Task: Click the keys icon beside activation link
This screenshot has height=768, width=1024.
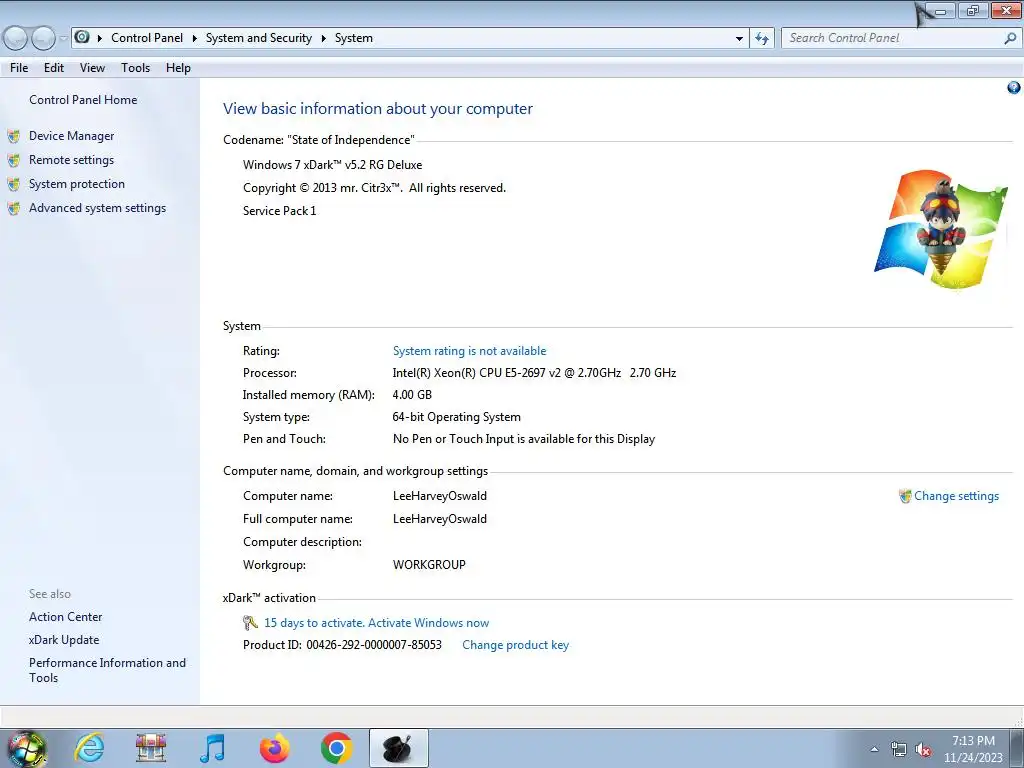Action: (x=250, y=623)
